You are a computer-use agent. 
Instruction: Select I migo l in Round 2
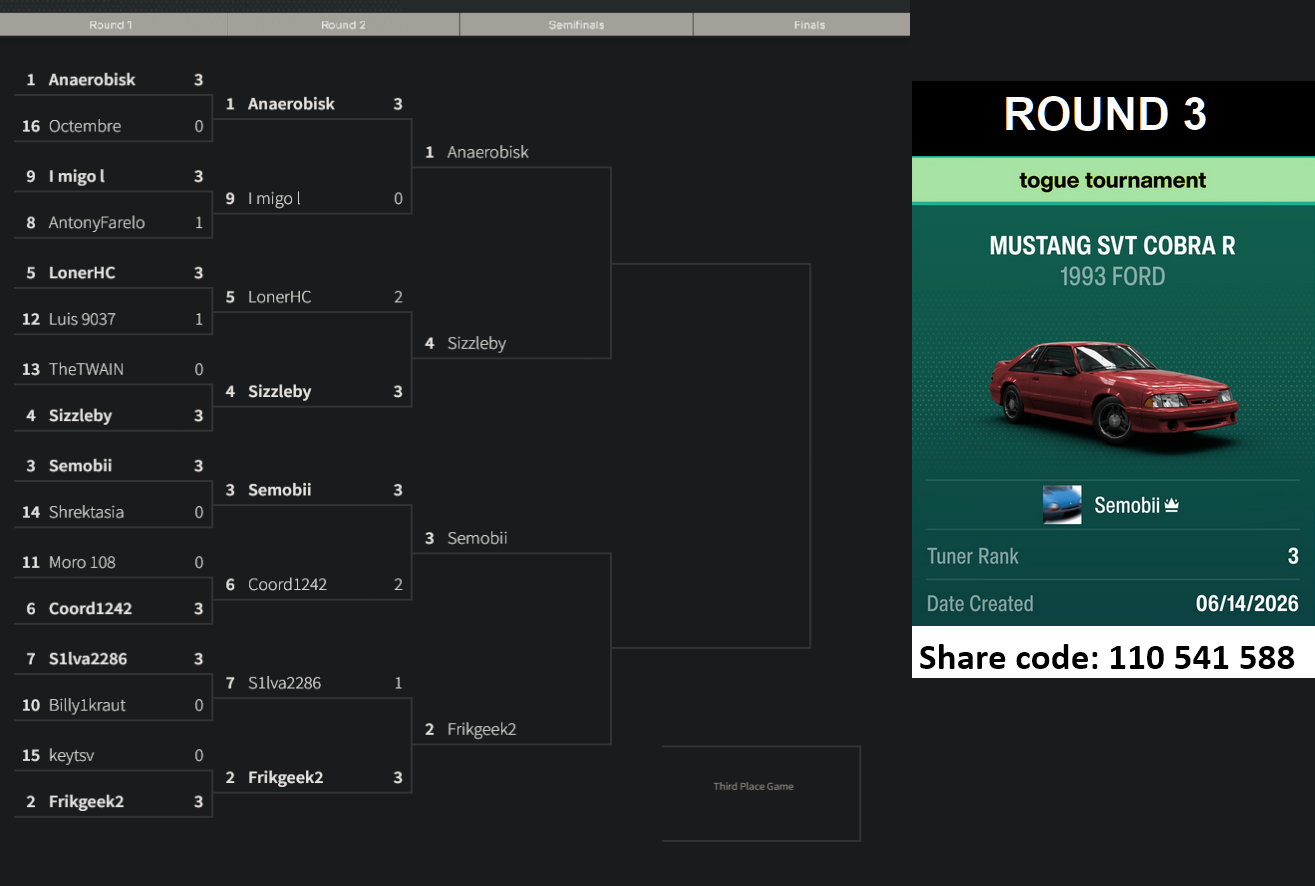point(274,199)
